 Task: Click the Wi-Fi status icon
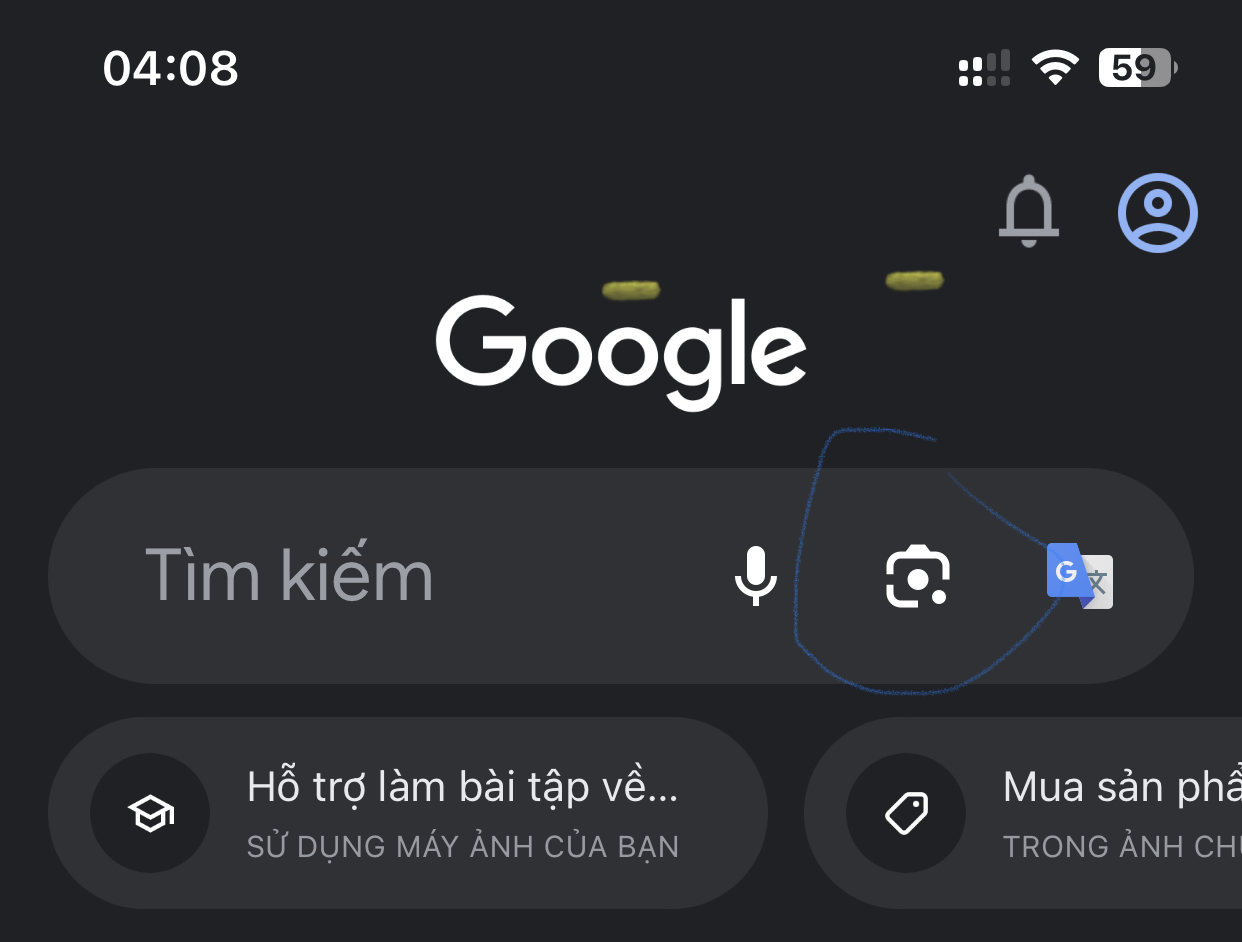click(1055, 69)
